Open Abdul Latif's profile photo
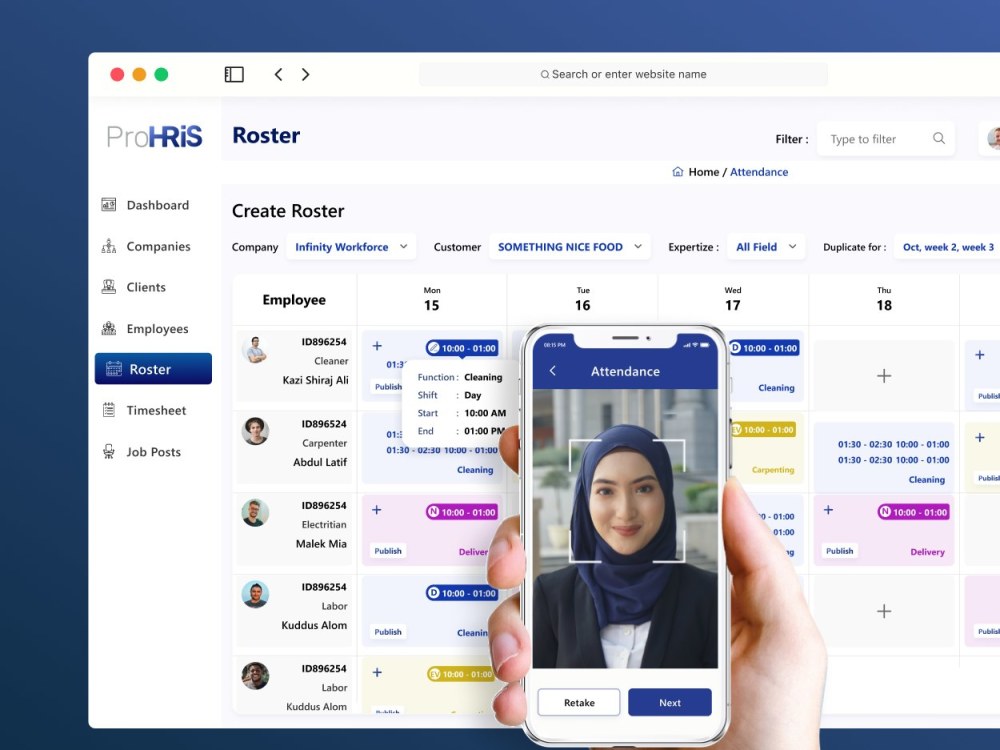This screenshot has width=1000, height=750. 255,431
